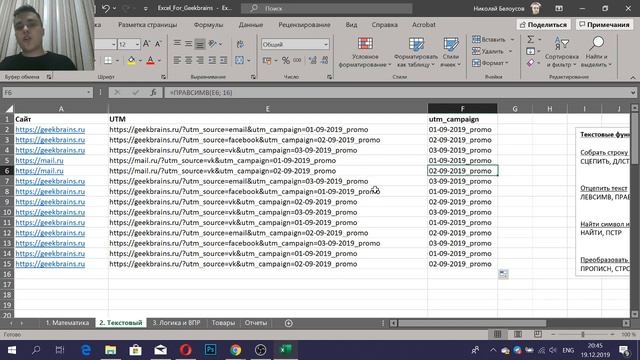
Task: Apply comma style number format
Action: (x=297, y=60)
